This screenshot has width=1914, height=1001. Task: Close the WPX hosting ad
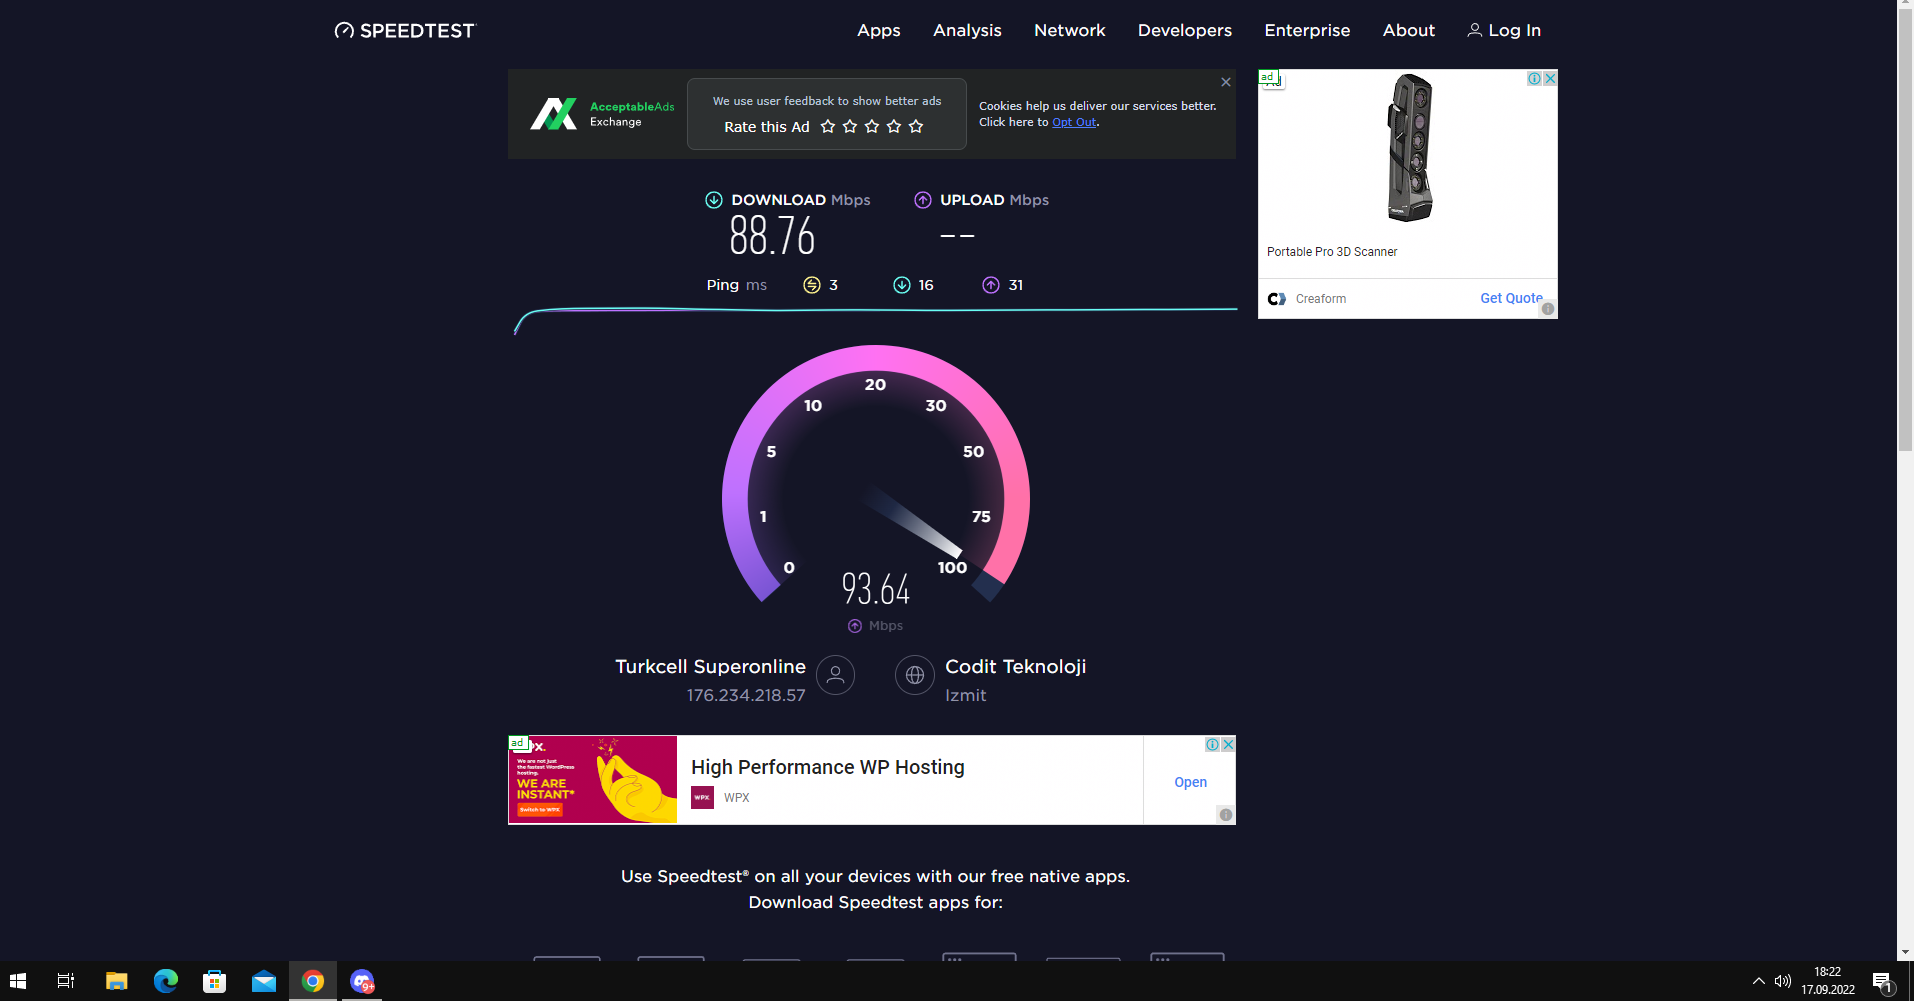(1228, 744)
